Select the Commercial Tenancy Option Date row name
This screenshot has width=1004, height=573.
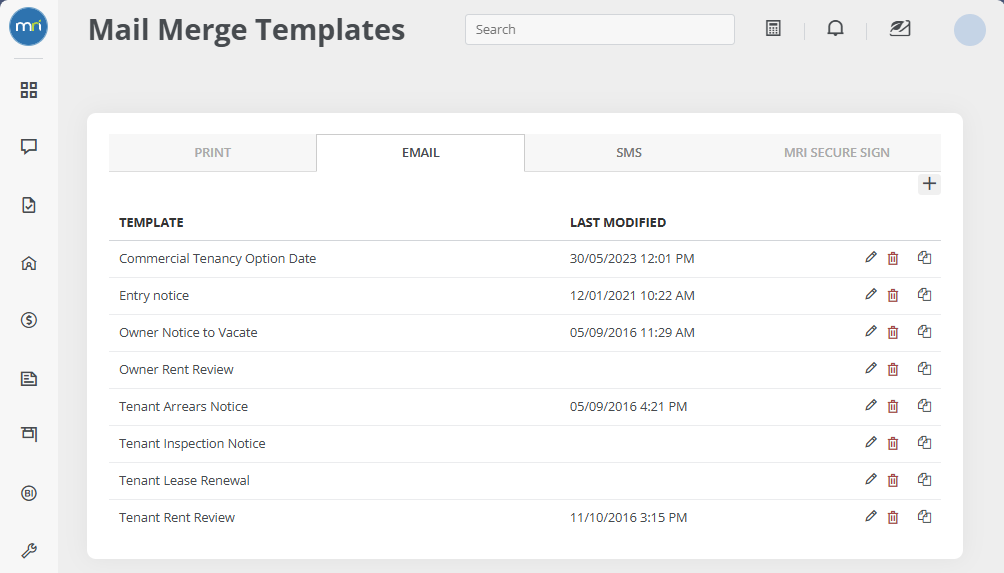tap(218, 259)
